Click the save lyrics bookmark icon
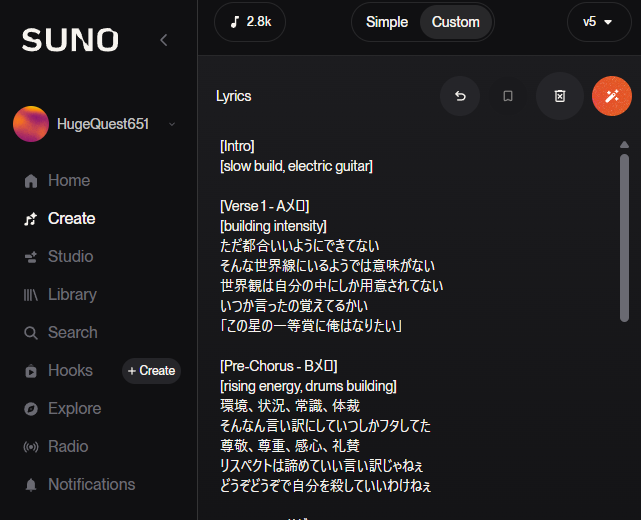This screenshot has height=520, width=641. coord(508,96)
